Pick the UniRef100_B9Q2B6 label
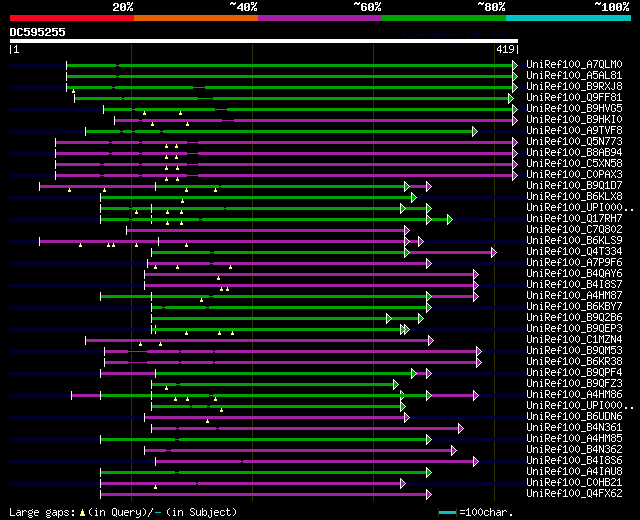 (574, 318)
